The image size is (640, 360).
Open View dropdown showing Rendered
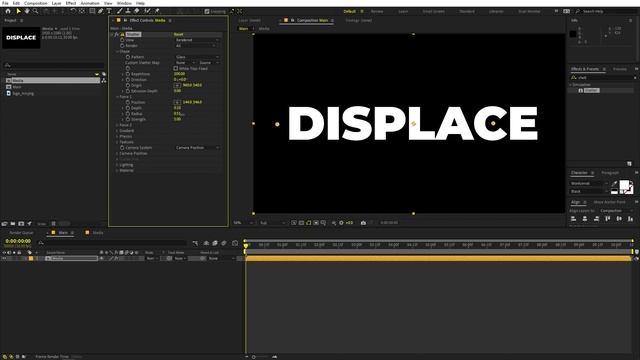point(197,40)
